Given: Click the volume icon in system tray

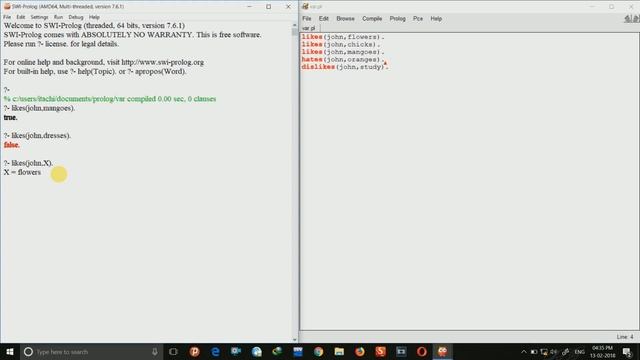Looking at the screenshot, I should [554, 352].
